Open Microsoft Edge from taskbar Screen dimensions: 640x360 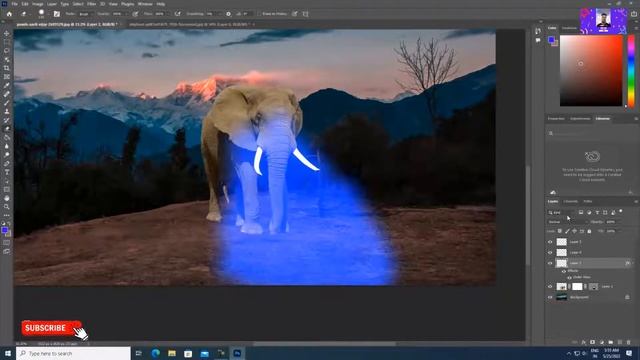[156, 353]
